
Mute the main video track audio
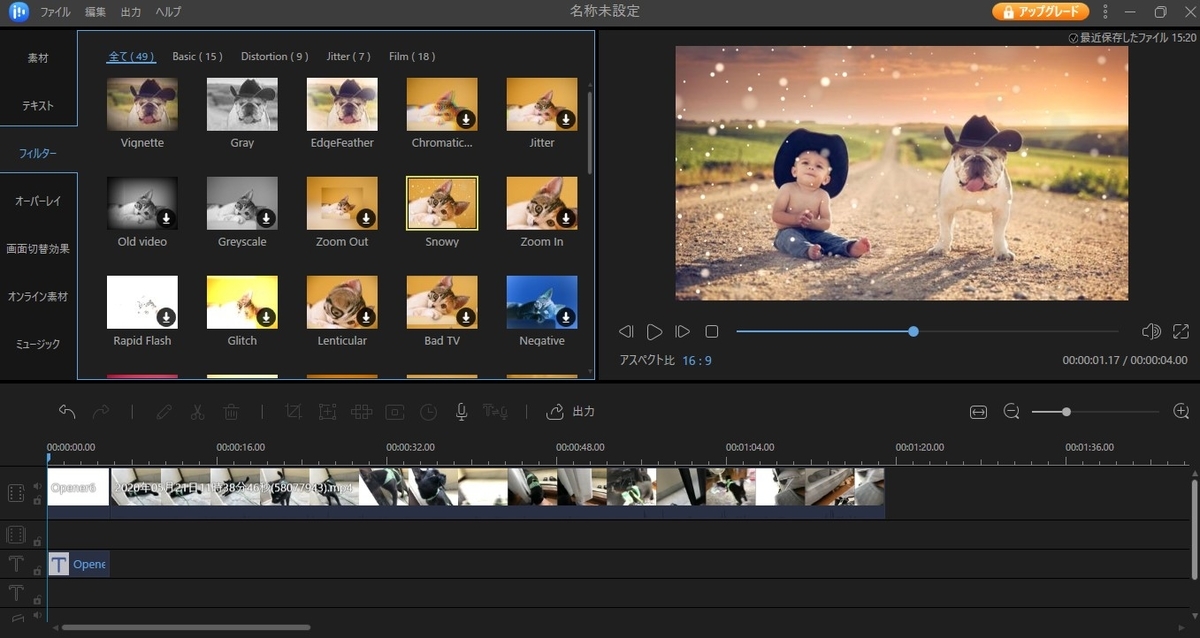(x=36, y=487)
